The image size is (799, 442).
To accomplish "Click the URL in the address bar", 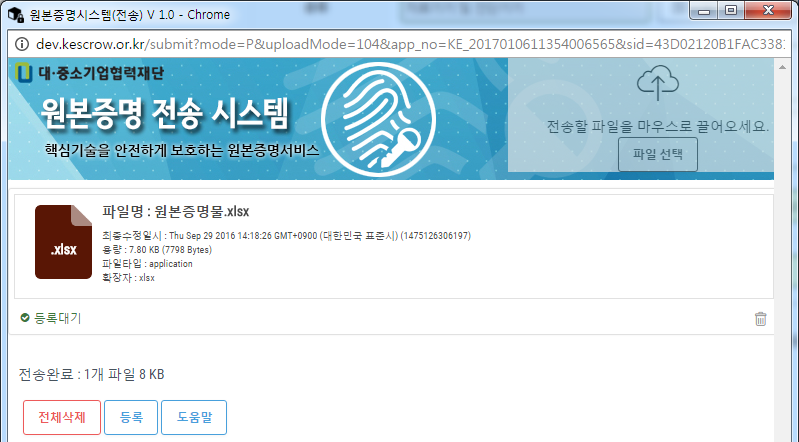I will [410, 44].
